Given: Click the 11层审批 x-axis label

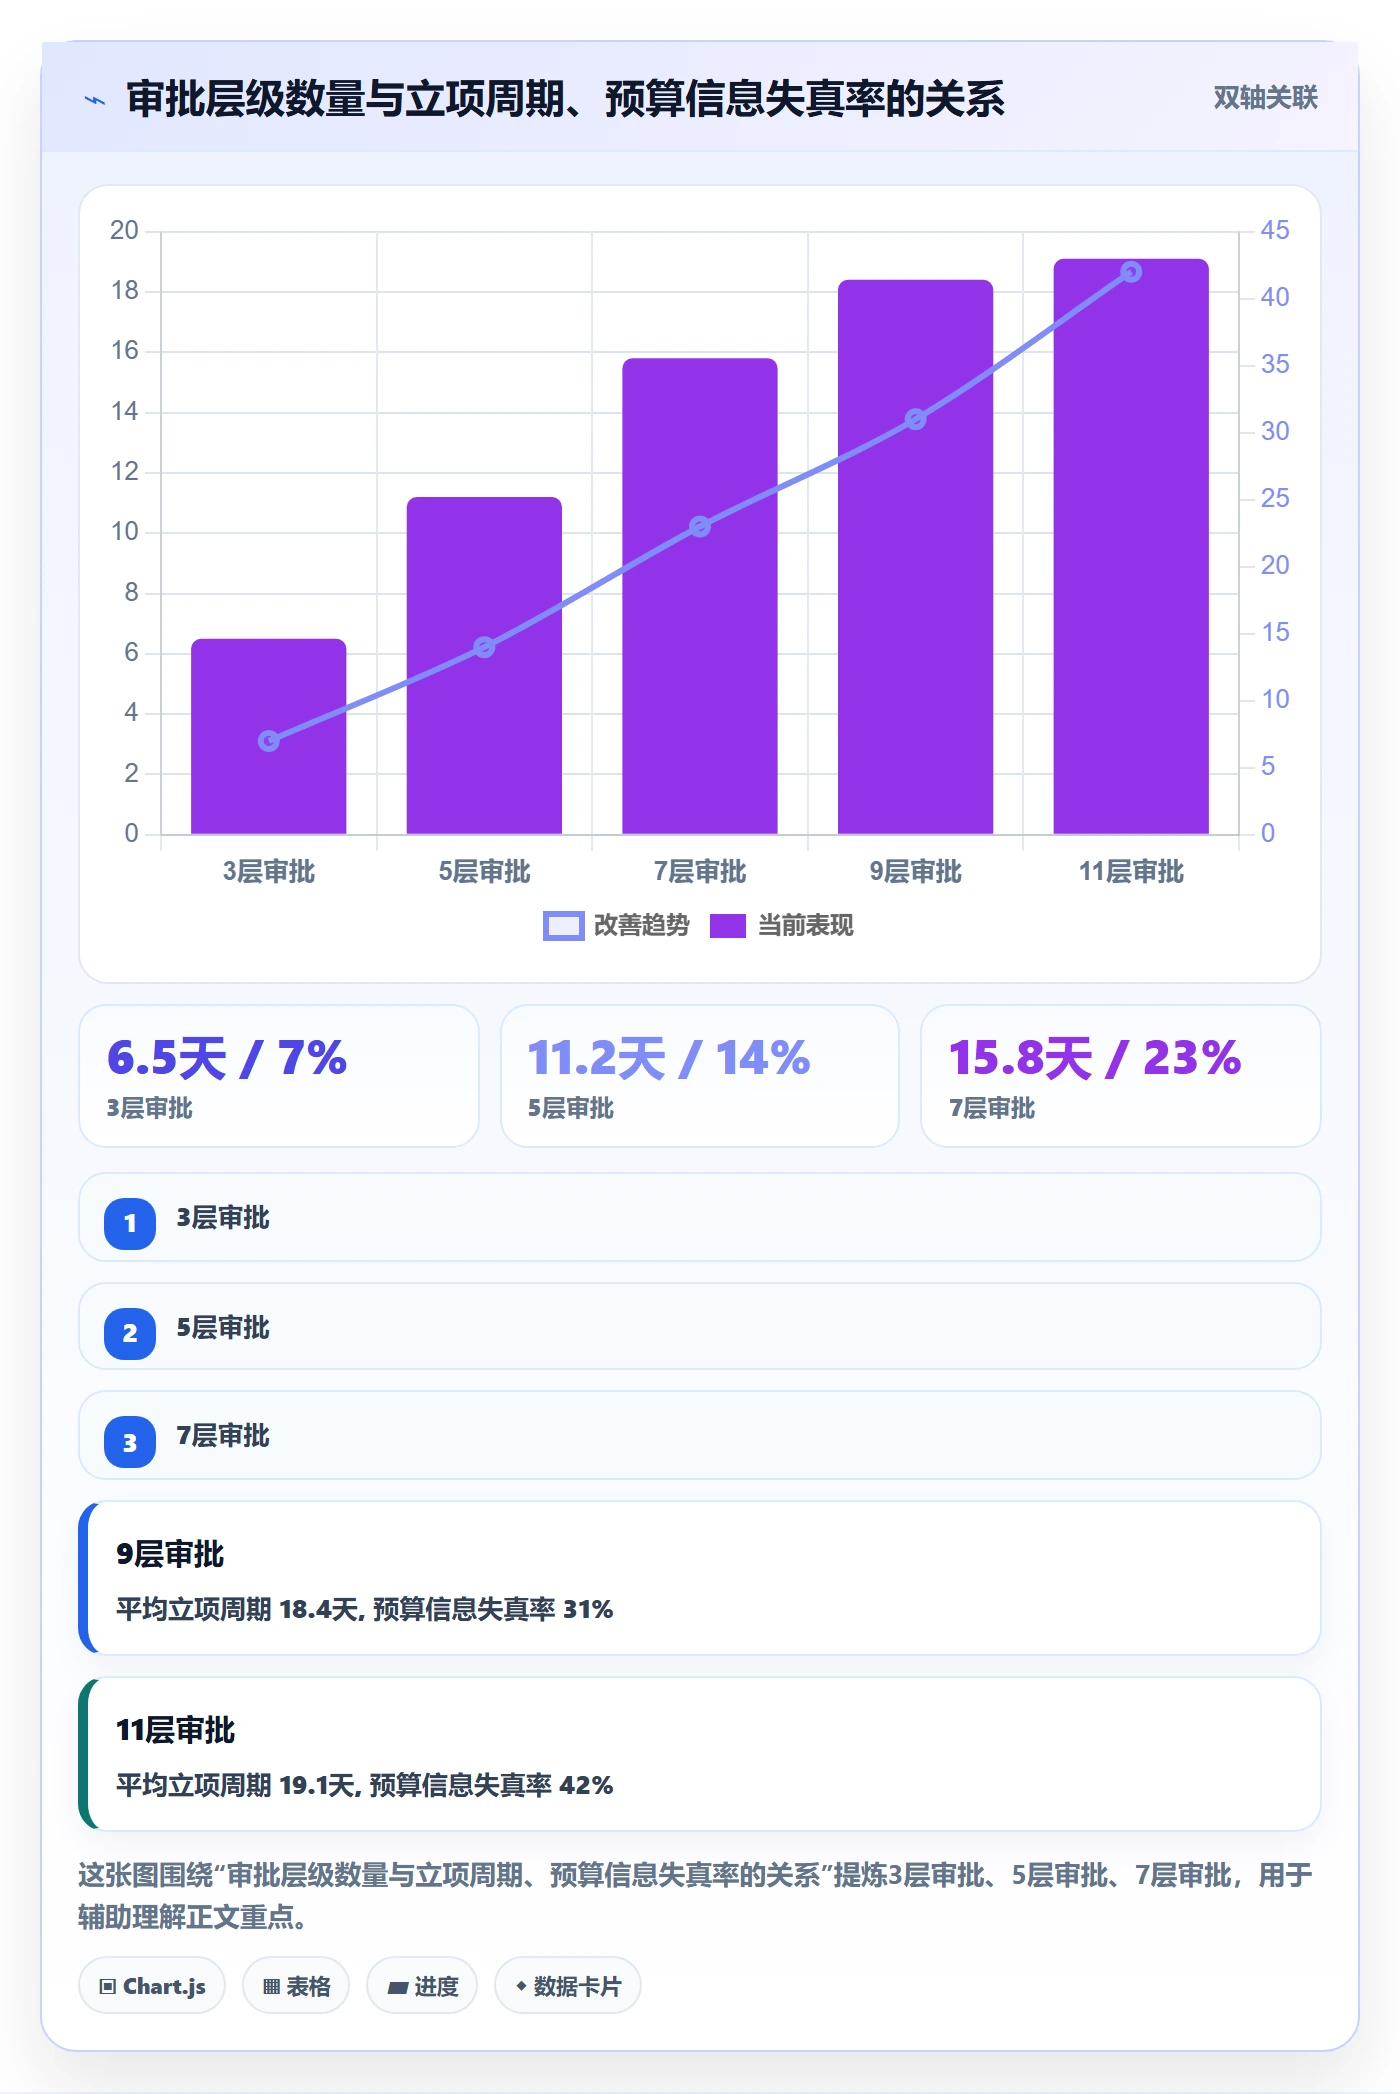Looking at the screenshot, I should pyautogui.click(x=1131, y=872).
